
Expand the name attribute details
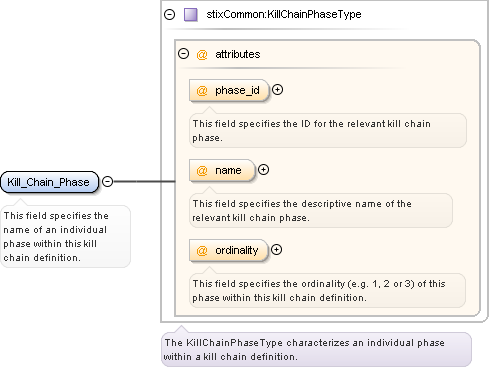263,170
